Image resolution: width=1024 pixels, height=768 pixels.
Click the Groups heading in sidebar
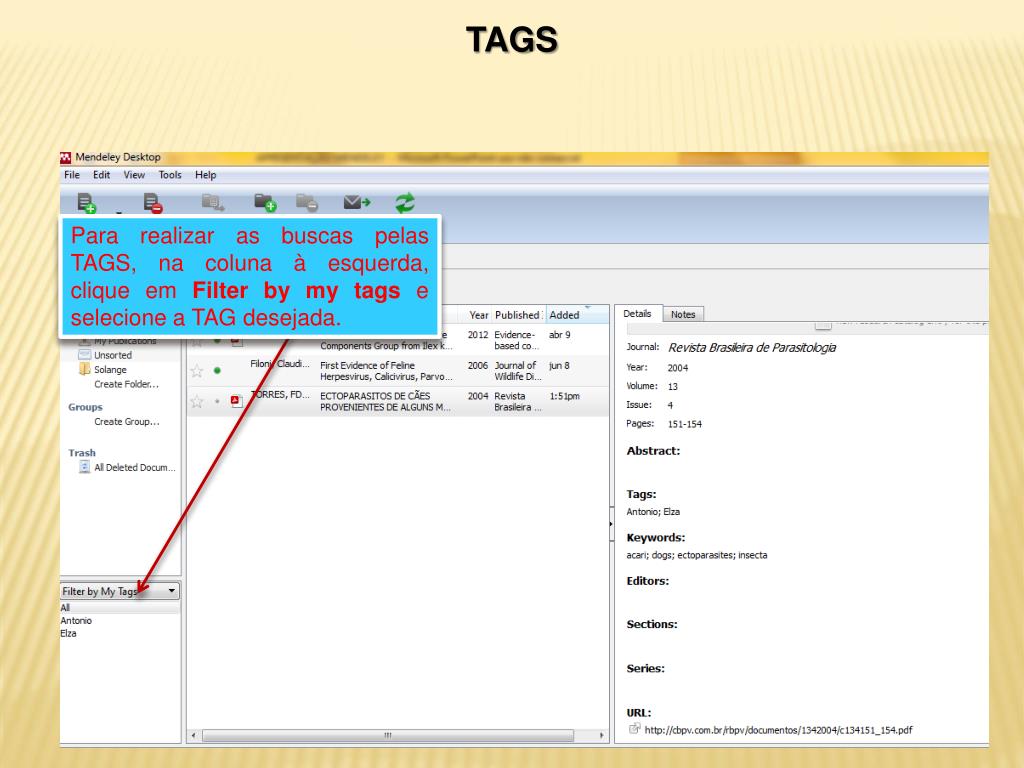[86, 407]
